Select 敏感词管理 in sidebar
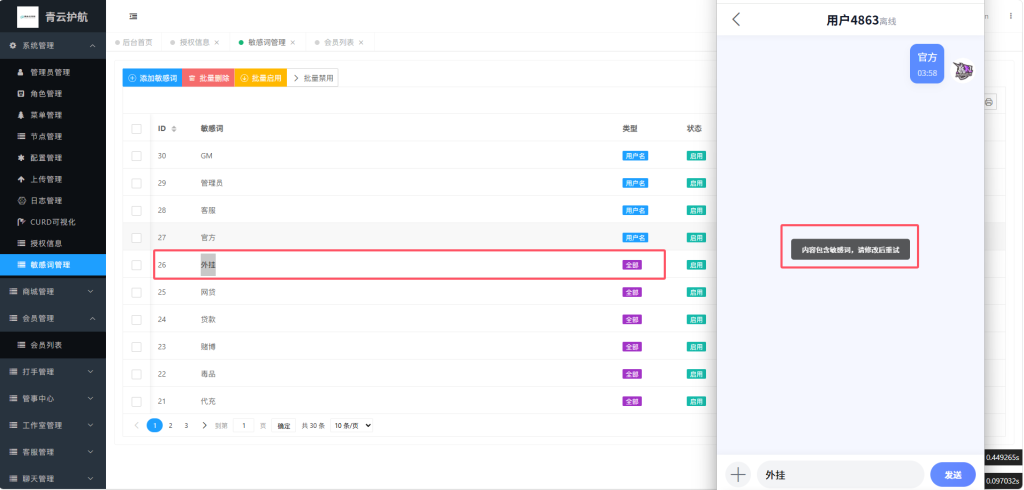1024x490 pixels. [x=53, y=265]
